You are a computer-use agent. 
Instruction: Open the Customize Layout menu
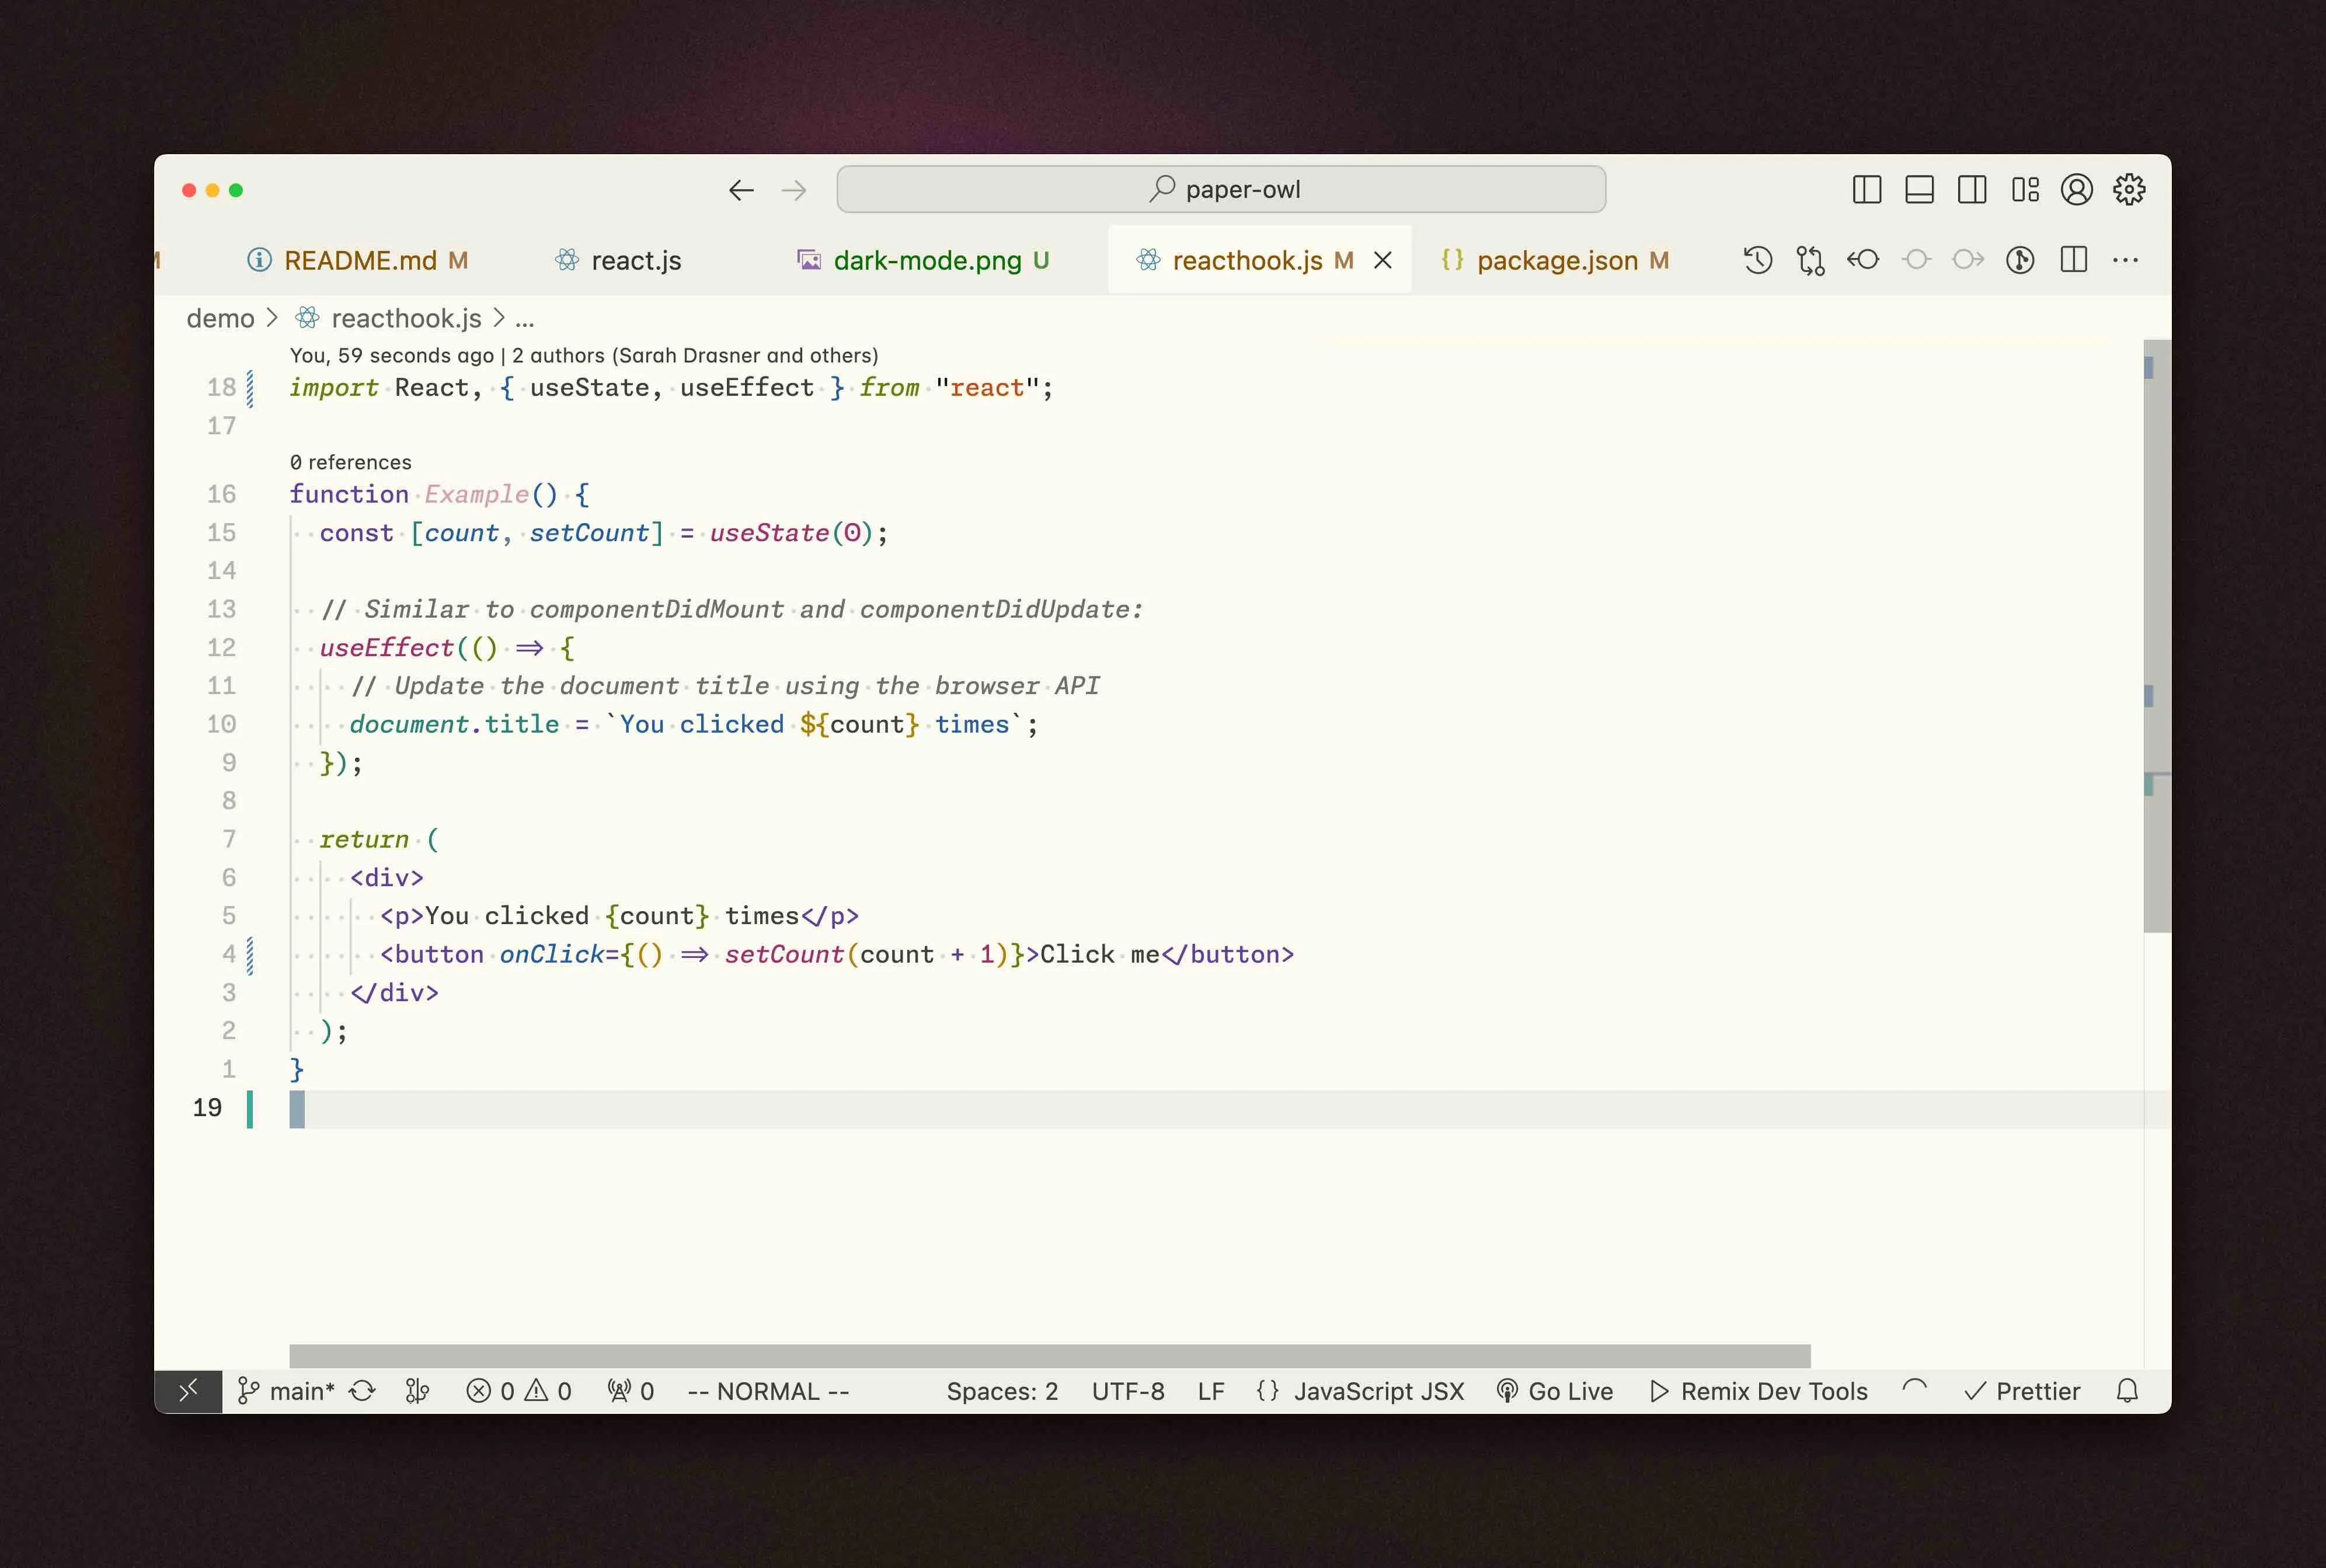tap(2025, 189)
